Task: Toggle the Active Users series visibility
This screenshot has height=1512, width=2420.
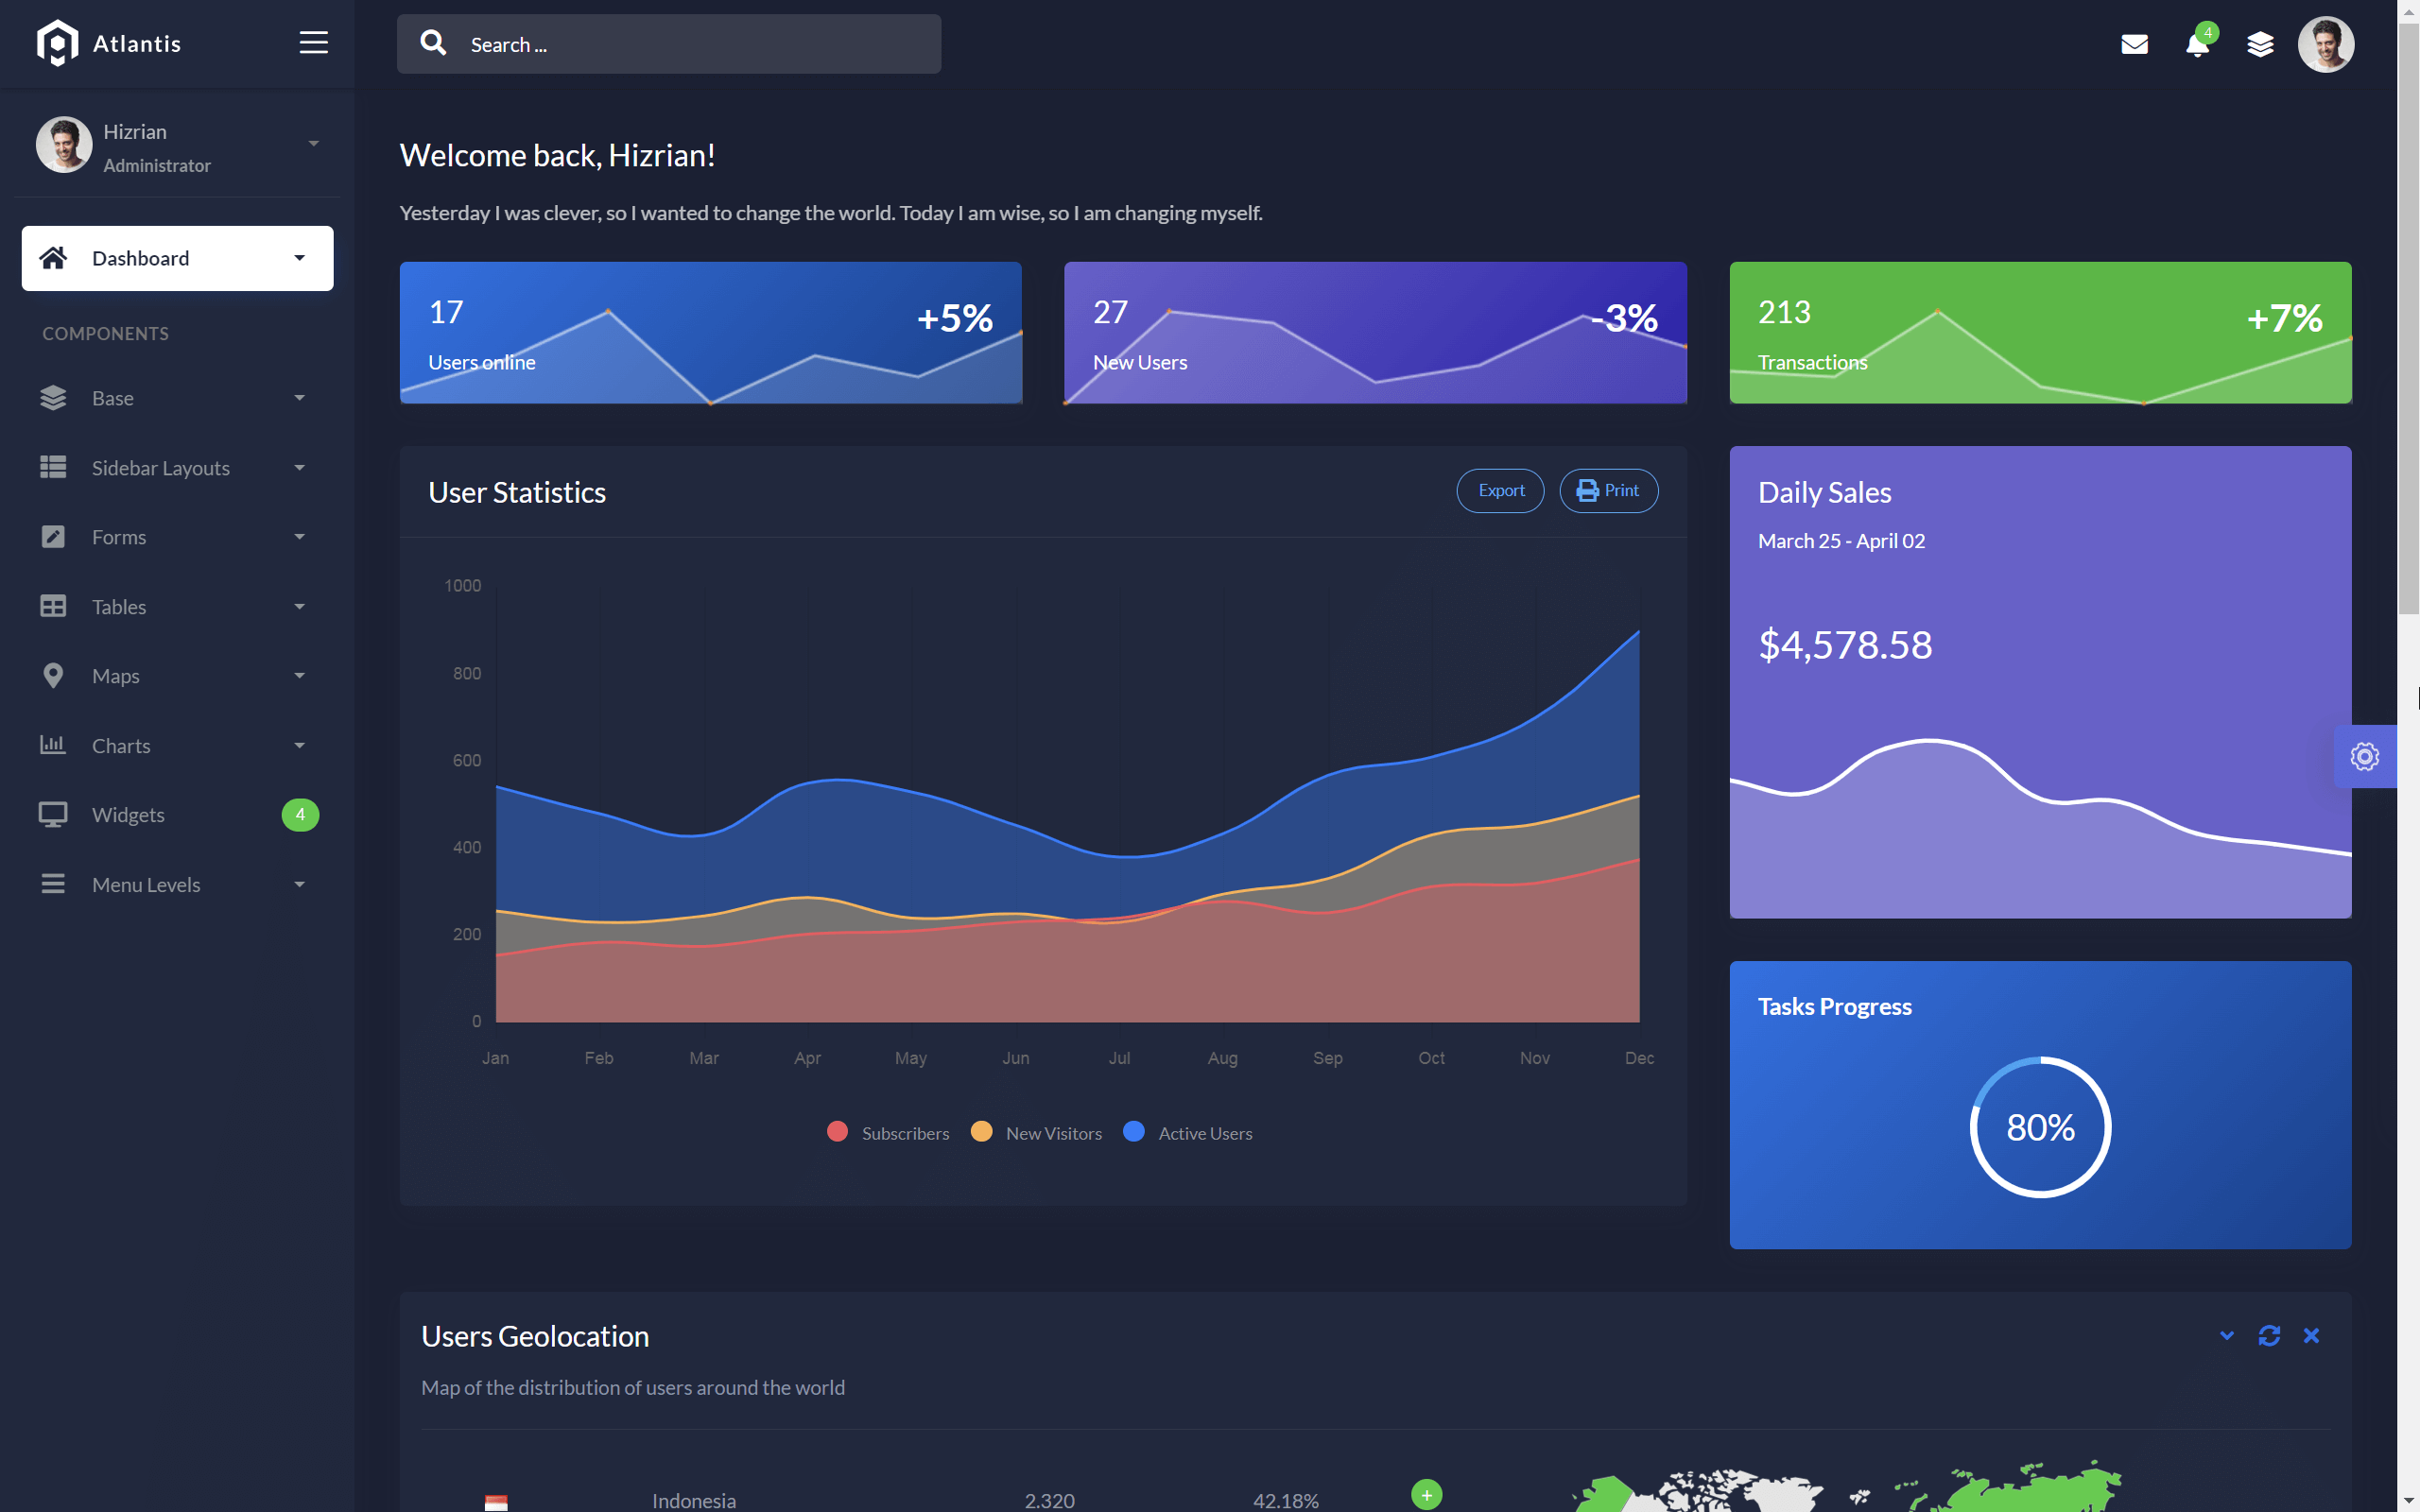Action: [1188, 1132]
